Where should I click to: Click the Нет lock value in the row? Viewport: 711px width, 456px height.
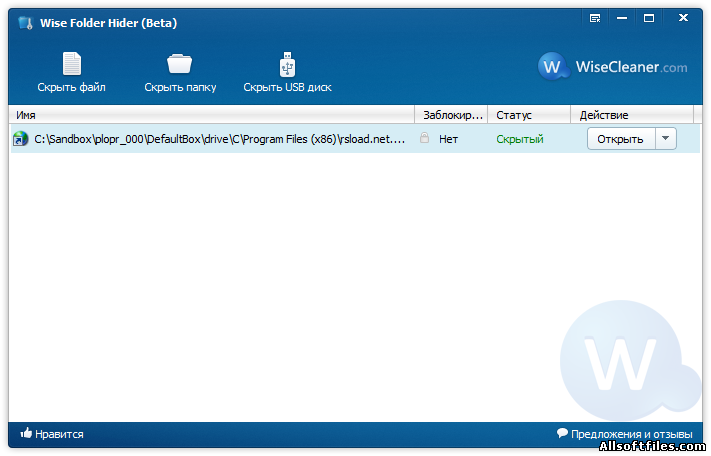(x=448, y=139)
